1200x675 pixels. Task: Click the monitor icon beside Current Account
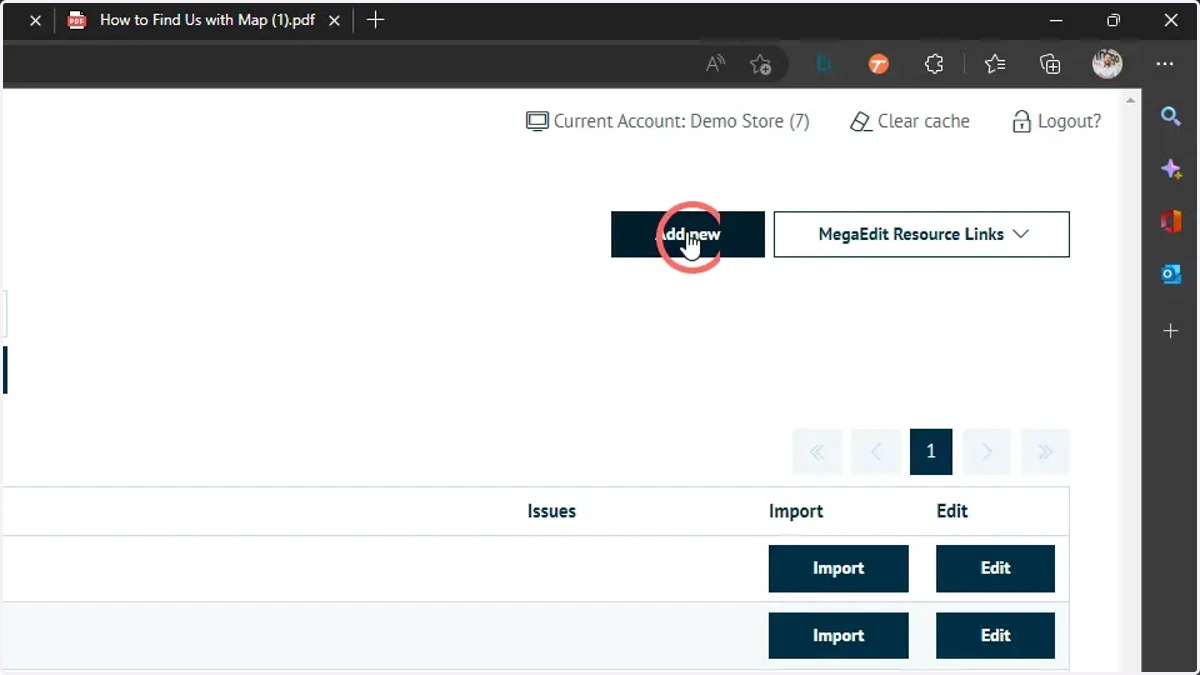(537, 122)
